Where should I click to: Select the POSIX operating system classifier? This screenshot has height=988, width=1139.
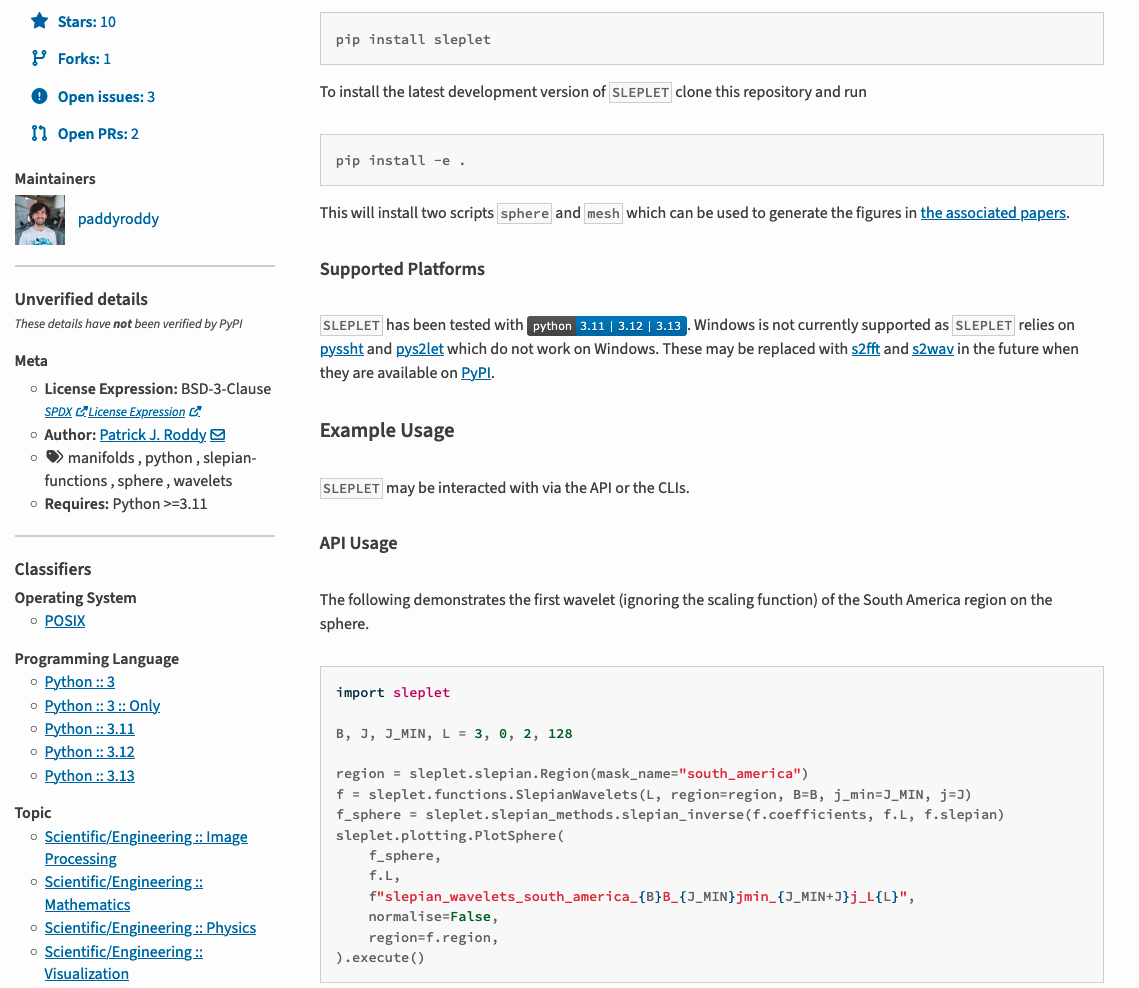point(64,620)
